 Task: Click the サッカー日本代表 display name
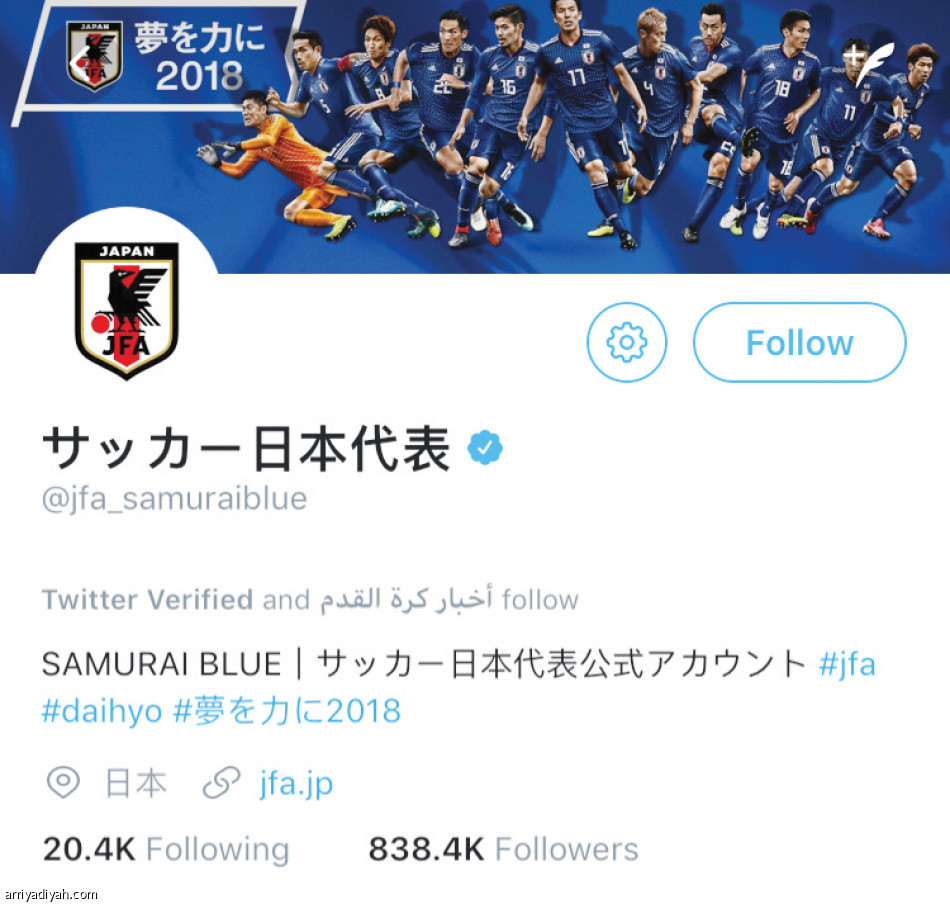246,449
